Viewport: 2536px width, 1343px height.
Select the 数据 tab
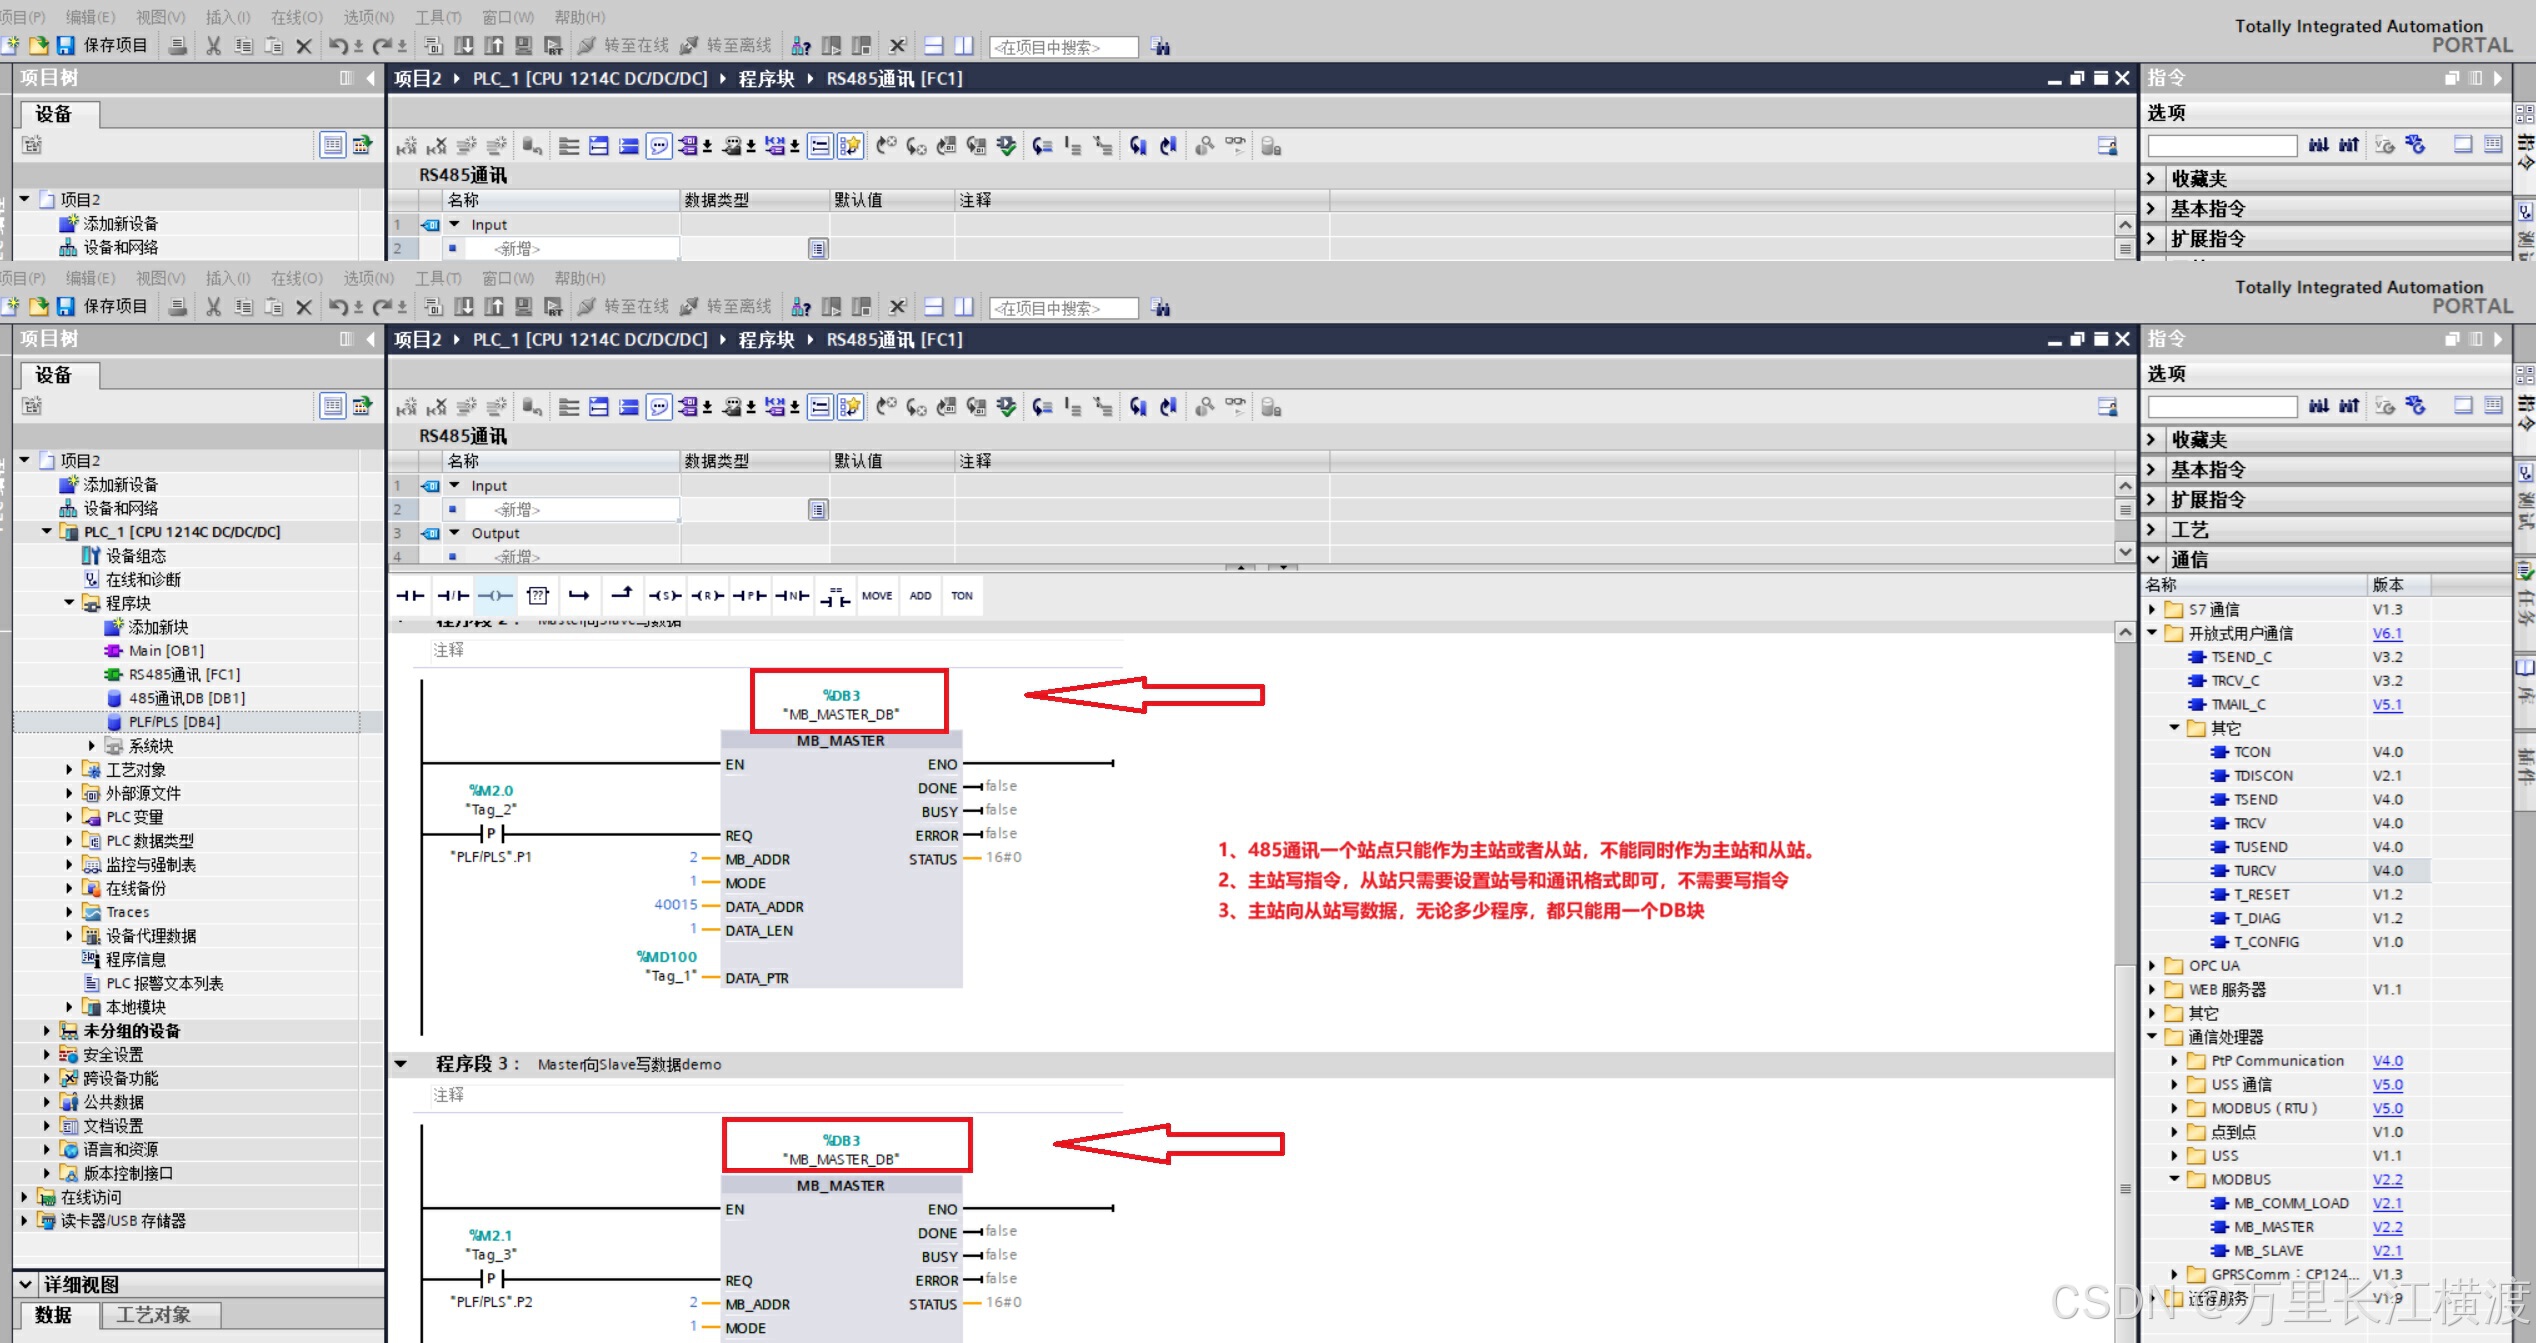coord(54,1315)
